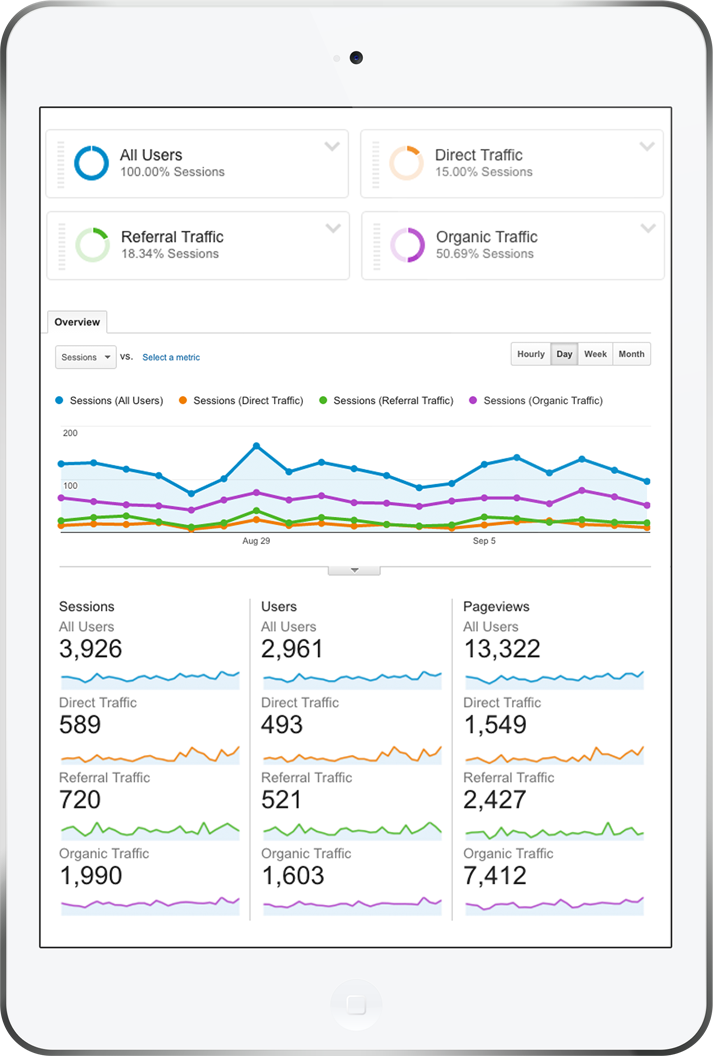Click the drag handle on Direct Traffic segment

coord(375,162)
